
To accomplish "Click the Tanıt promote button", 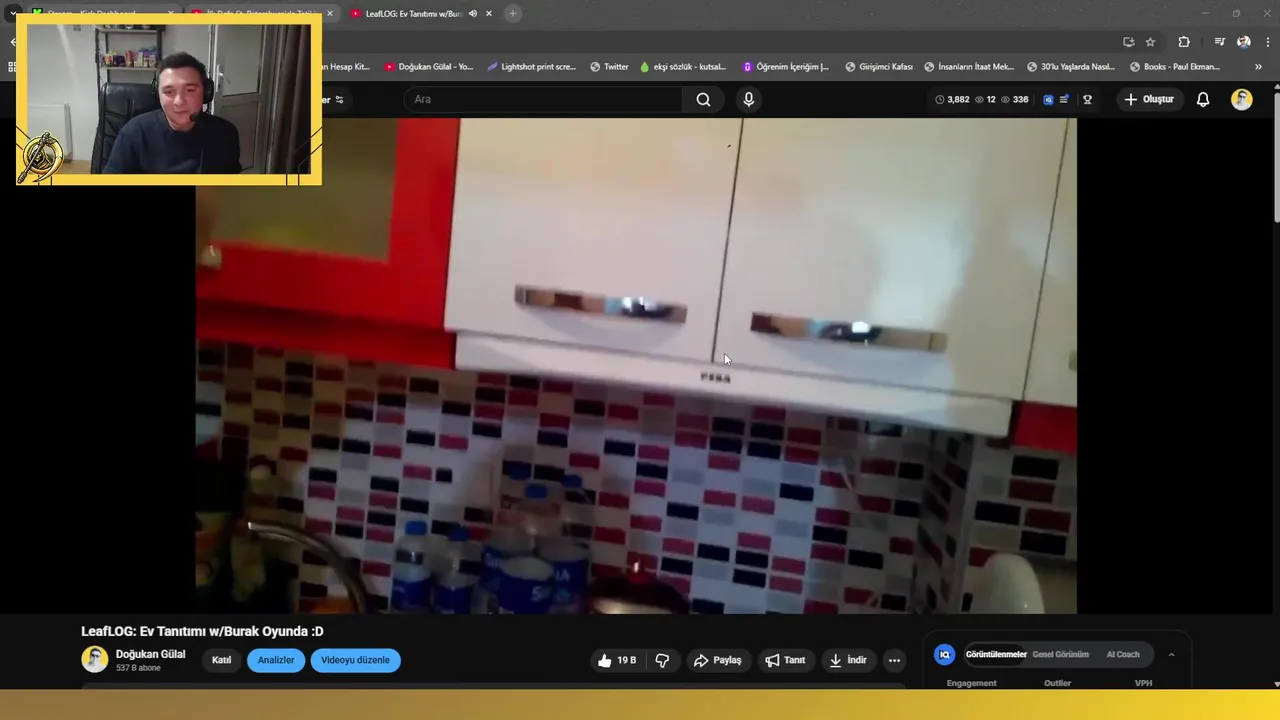I will pyautogui.click(x=785, y=660).
